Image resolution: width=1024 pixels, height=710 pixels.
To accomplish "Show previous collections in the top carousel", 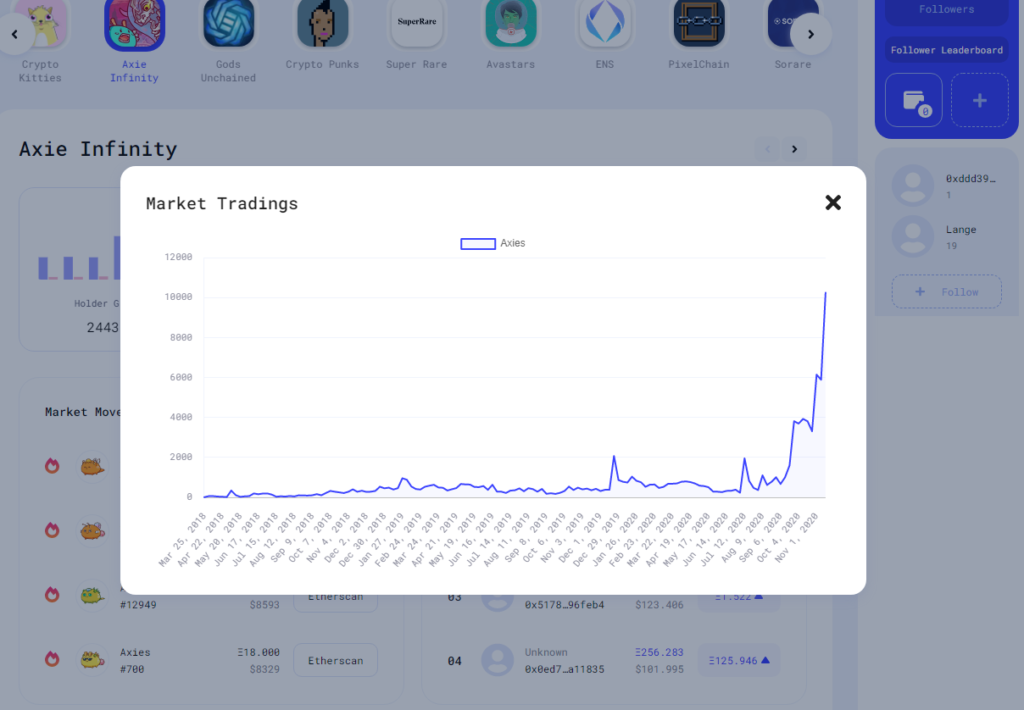I will (x=14, y=34).
